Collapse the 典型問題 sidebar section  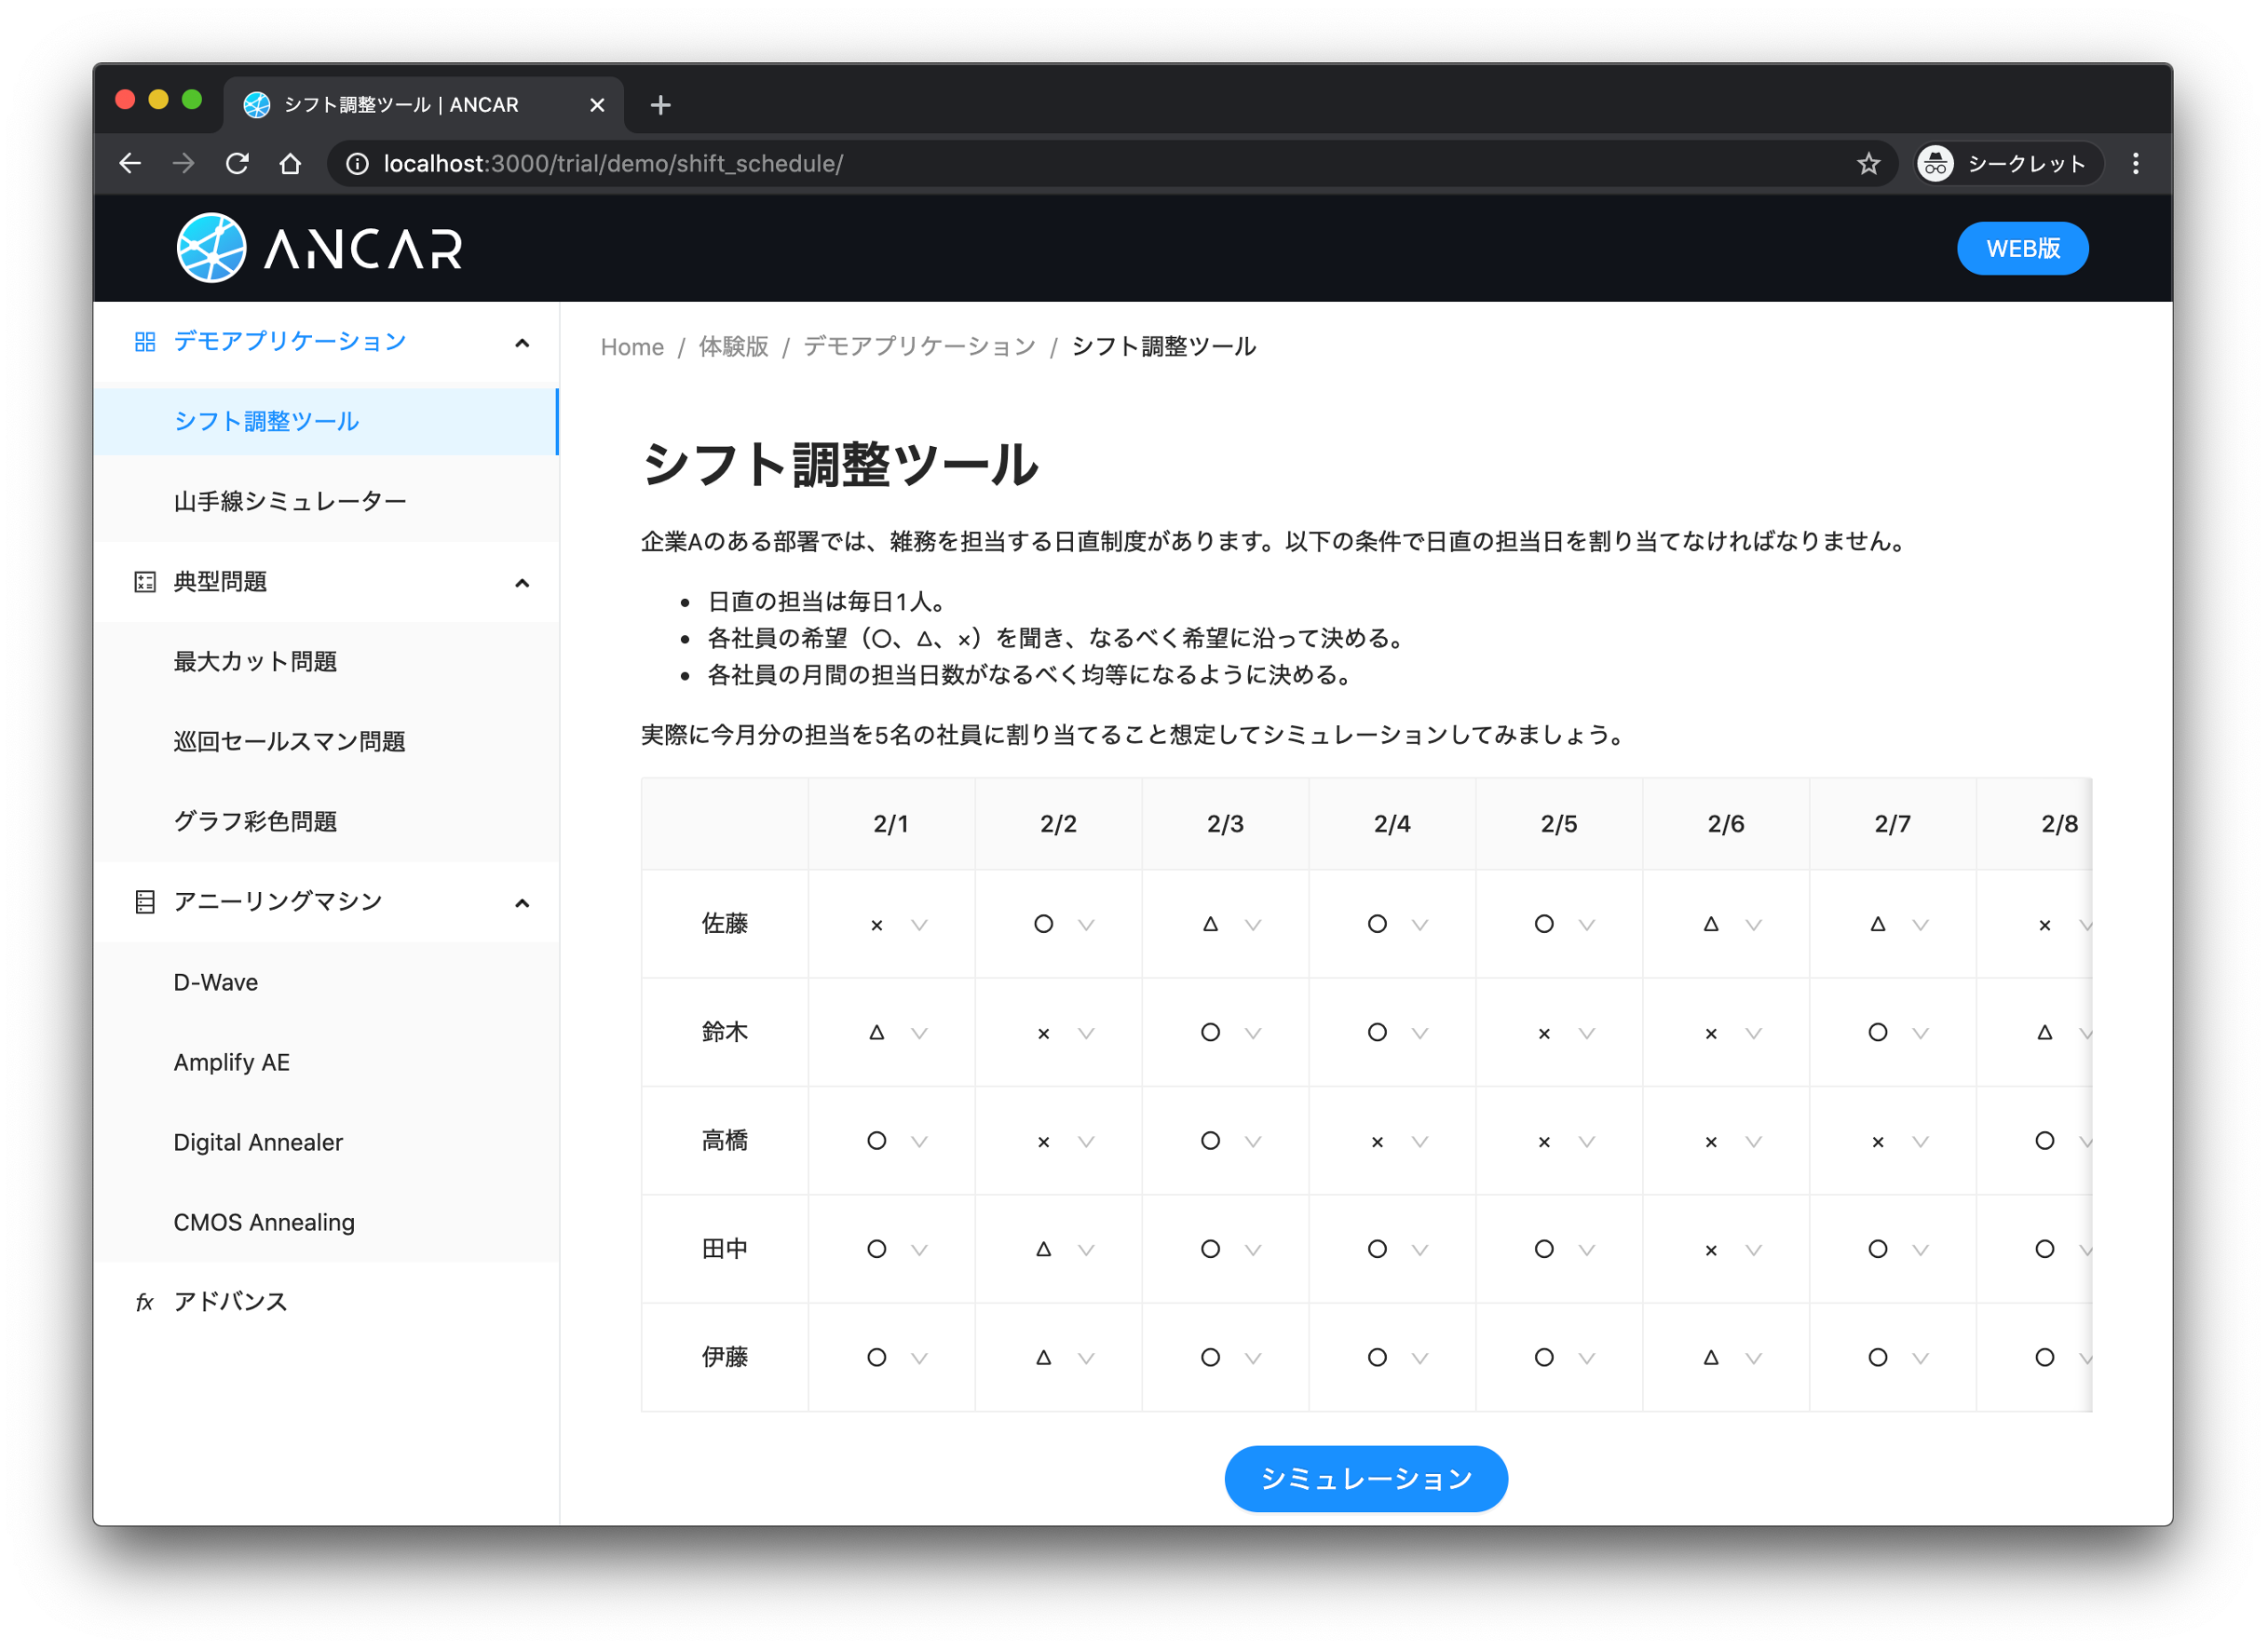(x=521, y=583)
